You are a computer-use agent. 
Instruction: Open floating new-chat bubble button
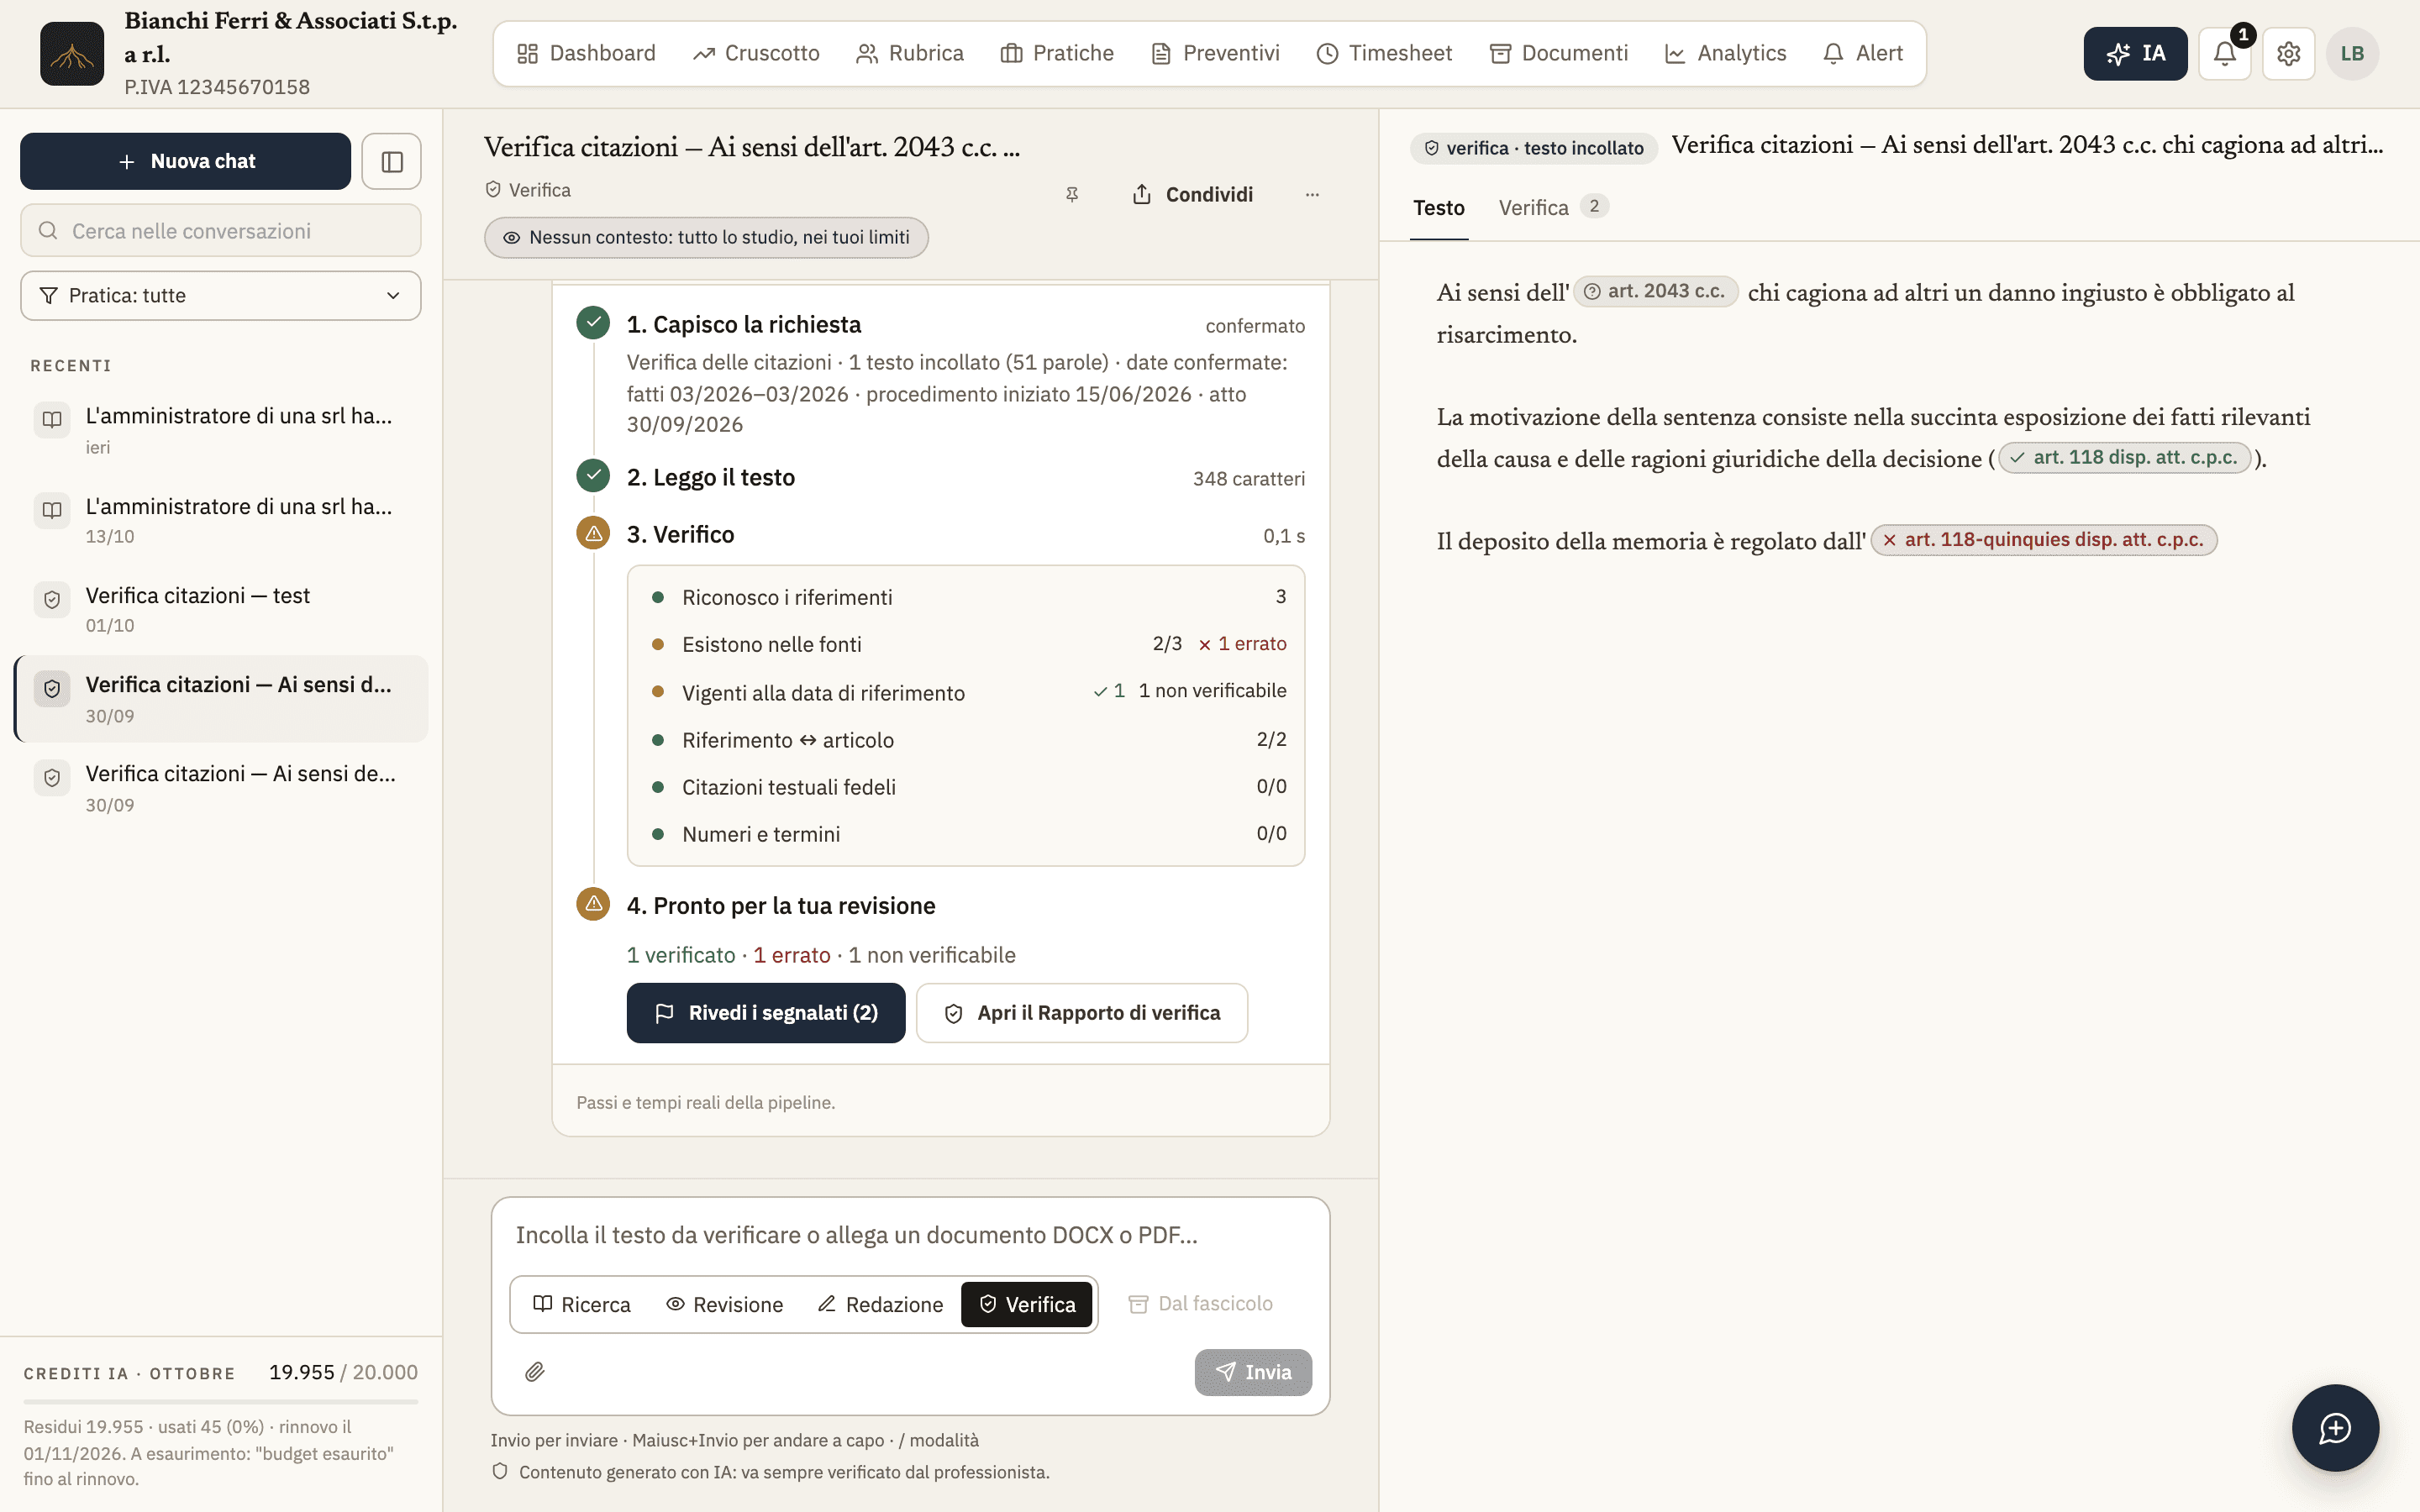2335,1428
